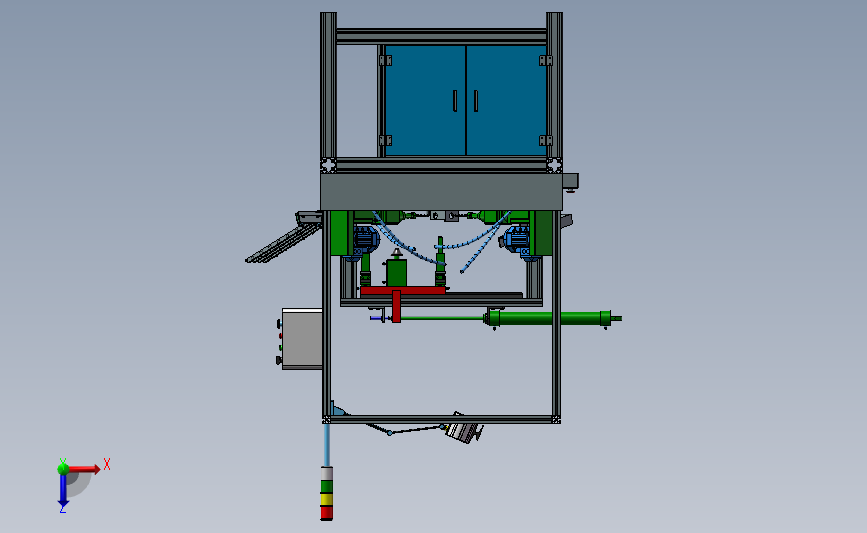Select the green segment of the signal tower light

tap(327, 487)
